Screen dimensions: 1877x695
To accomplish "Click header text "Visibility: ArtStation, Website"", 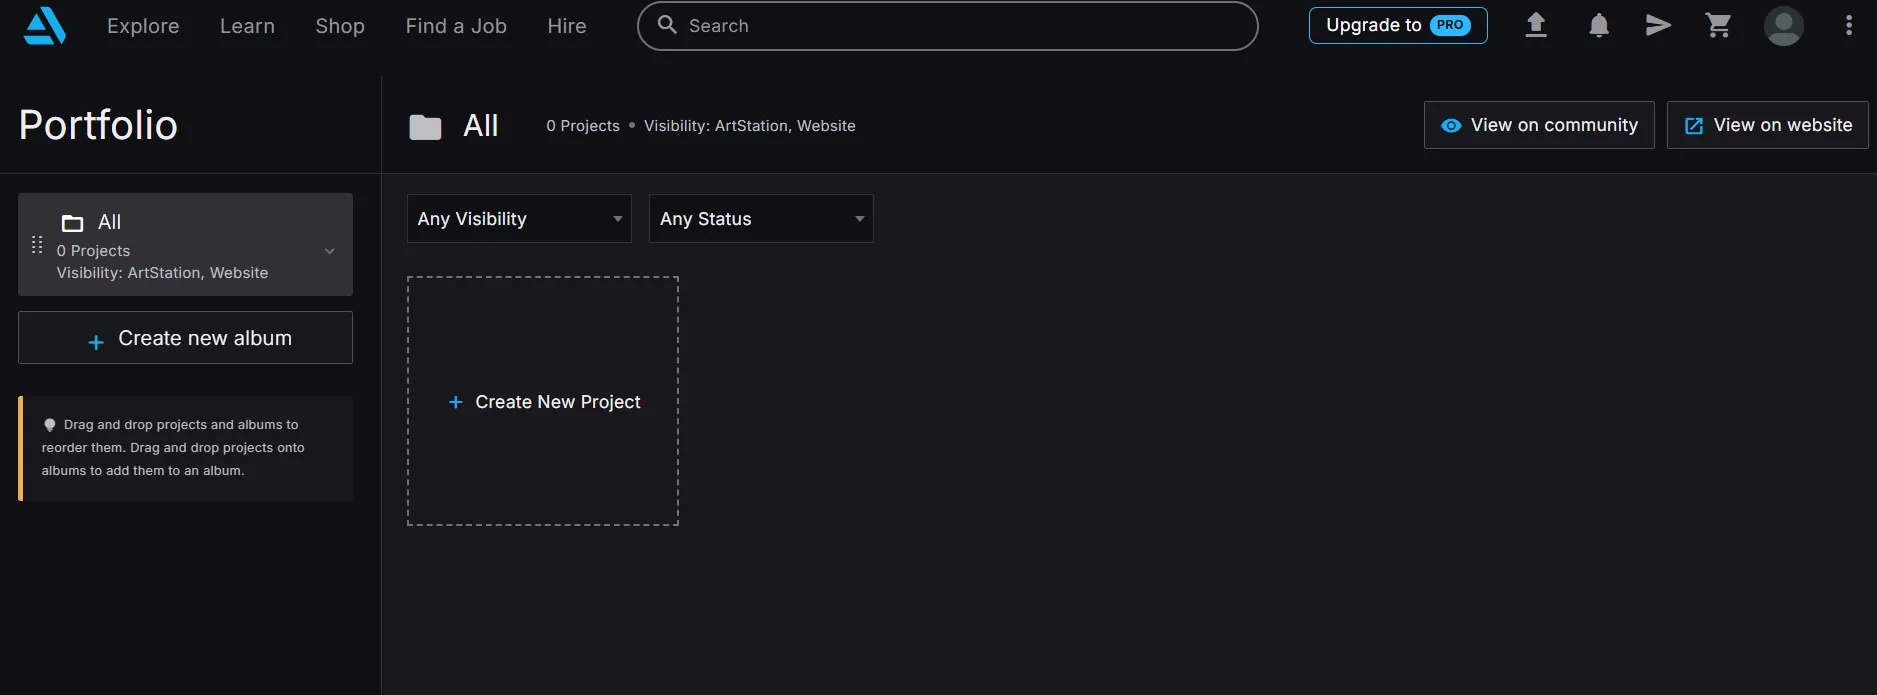I will [750, 126].
